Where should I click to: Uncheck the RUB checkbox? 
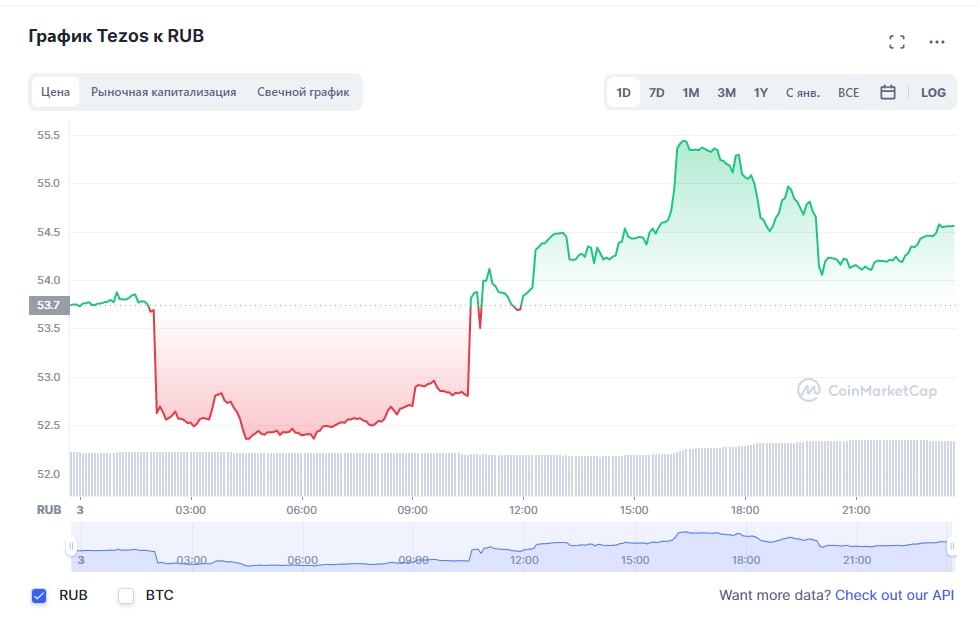40,596
